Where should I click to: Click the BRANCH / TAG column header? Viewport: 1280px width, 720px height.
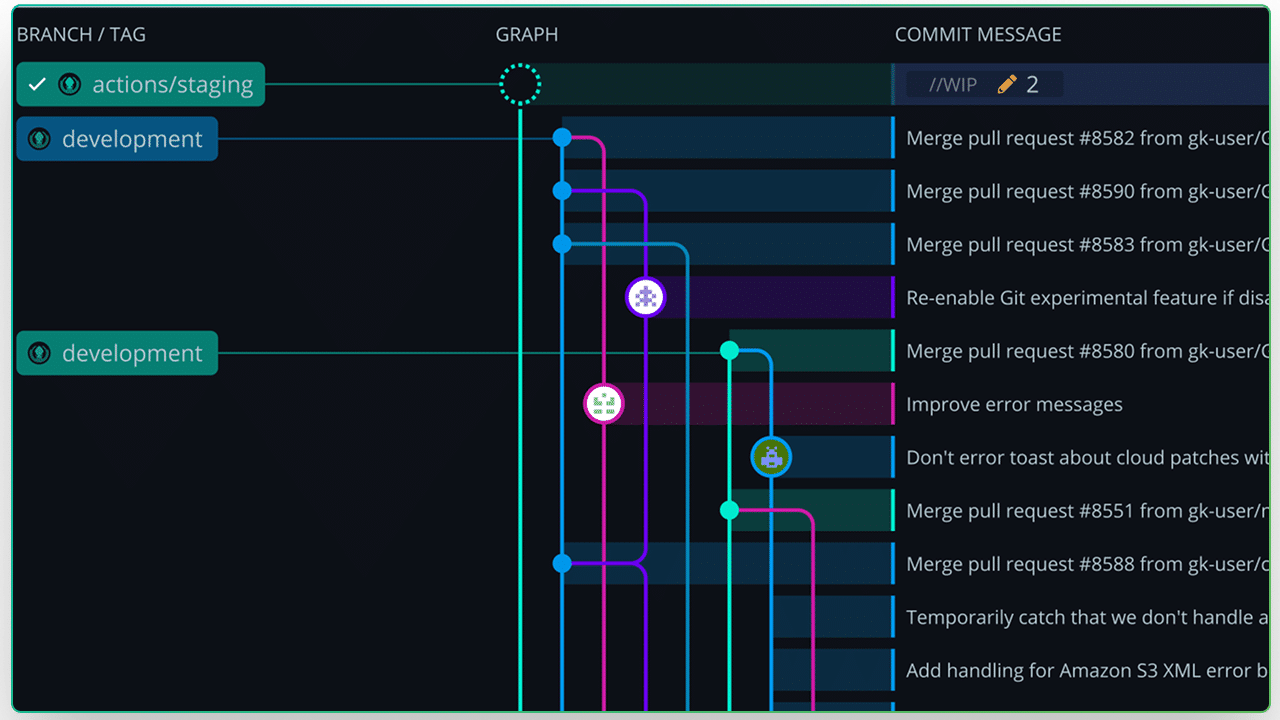[81, 34]
